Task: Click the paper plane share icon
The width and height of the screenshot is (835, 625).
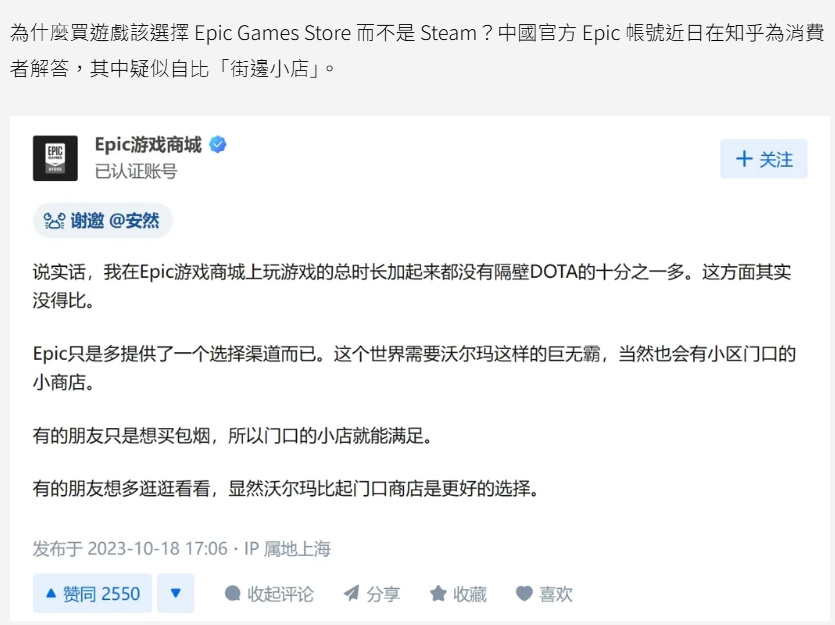Action: (x=351, y=593)
